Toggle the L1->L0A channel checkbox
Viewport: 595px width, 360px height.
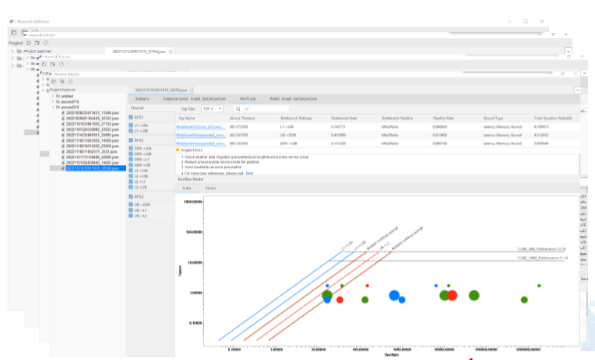pyautogui.click(x=131, y=125)
